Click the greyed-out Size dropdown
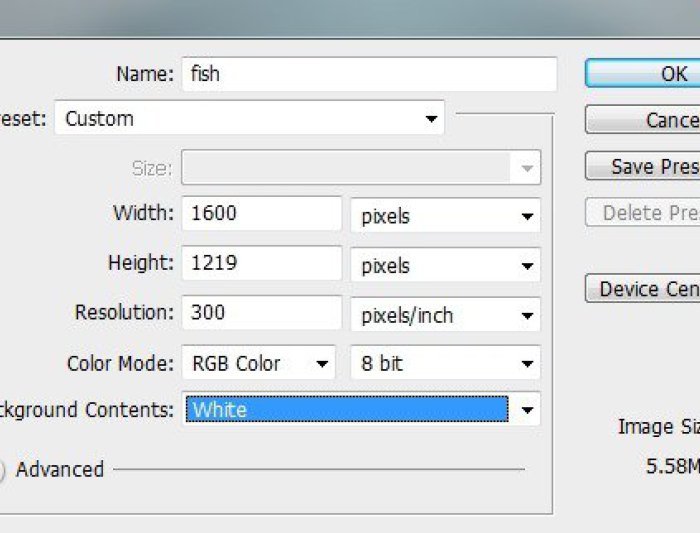Viewport: 700px width, 533px height. click(x=360, y=168)
